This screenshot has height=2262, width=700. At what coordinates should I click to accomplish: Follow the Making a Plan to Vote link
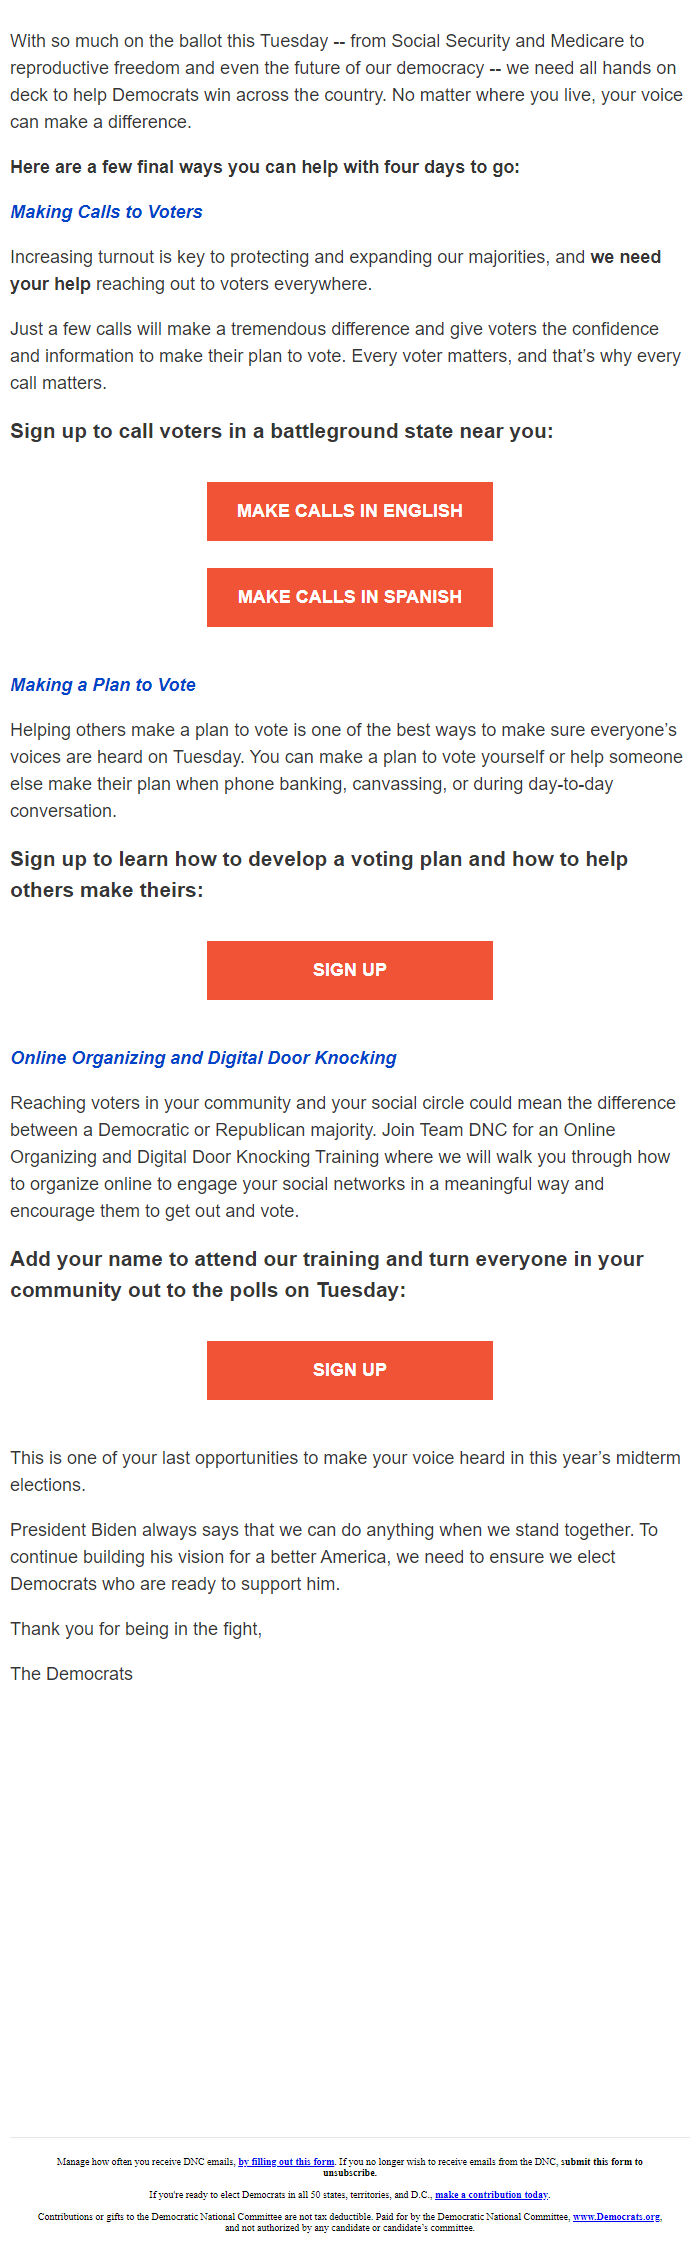pyautogui.click(x=103, y=685)
